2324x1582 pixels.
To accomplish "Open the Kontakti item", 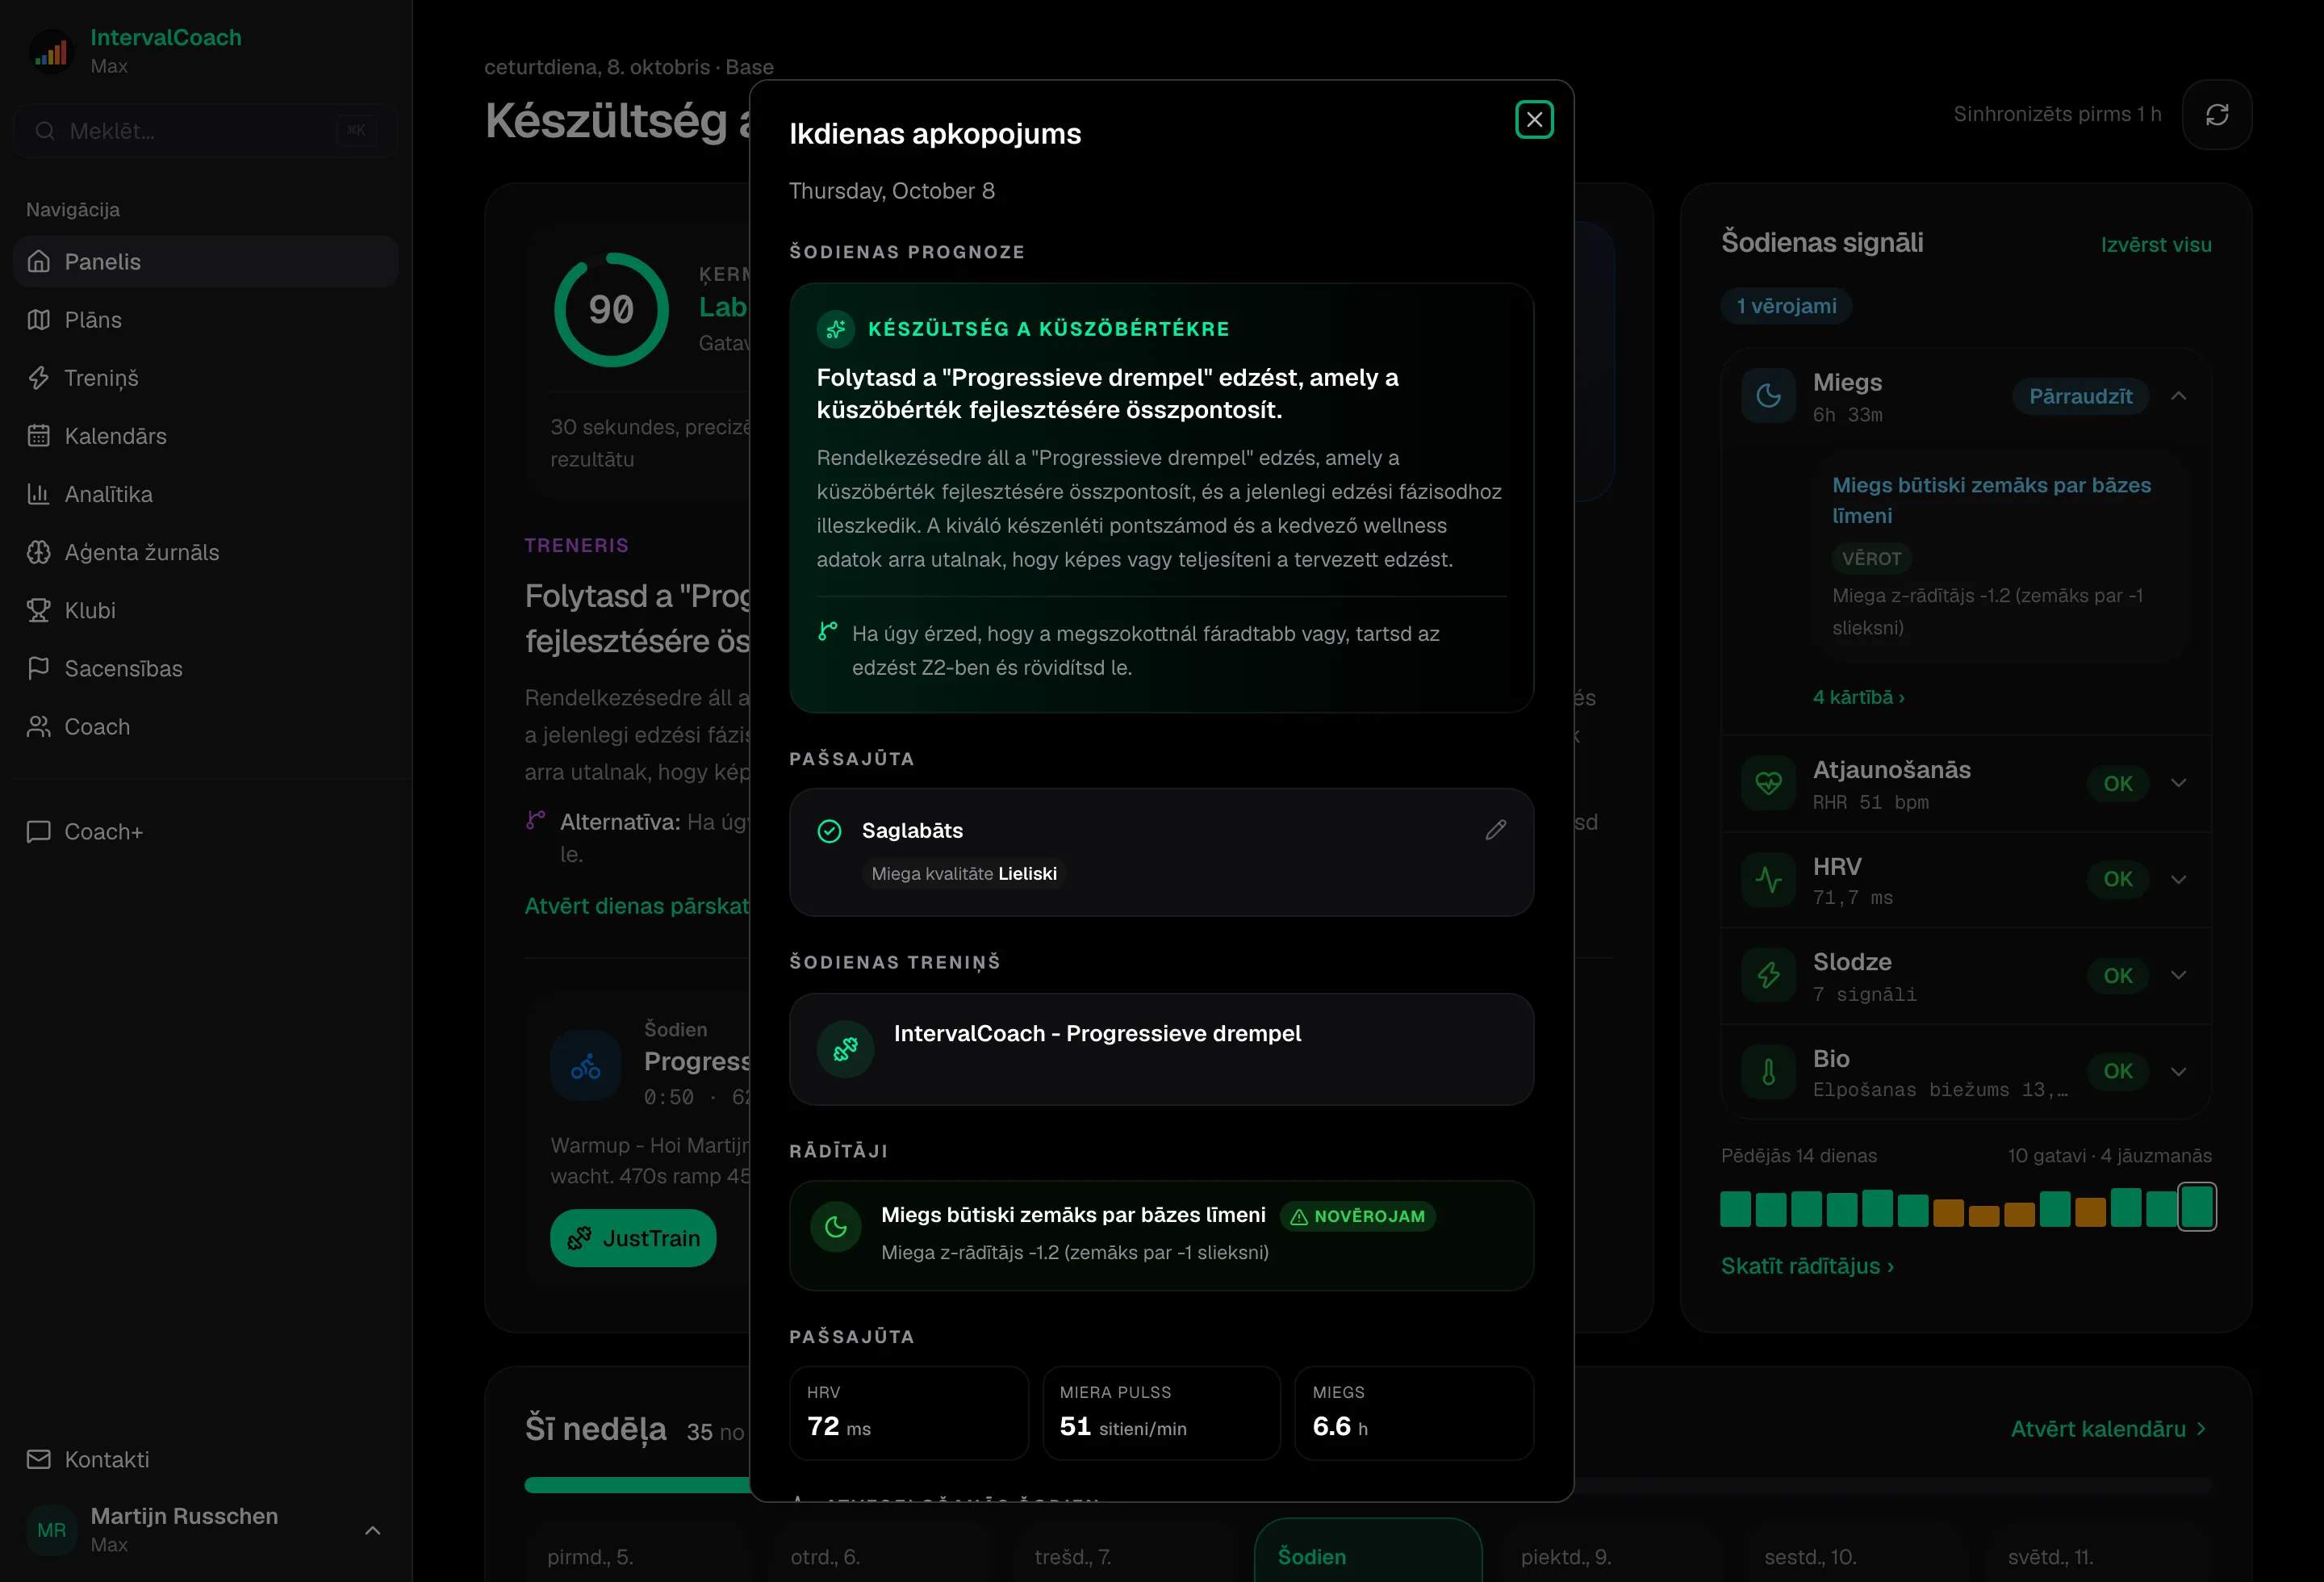I will pos(206,1460).
